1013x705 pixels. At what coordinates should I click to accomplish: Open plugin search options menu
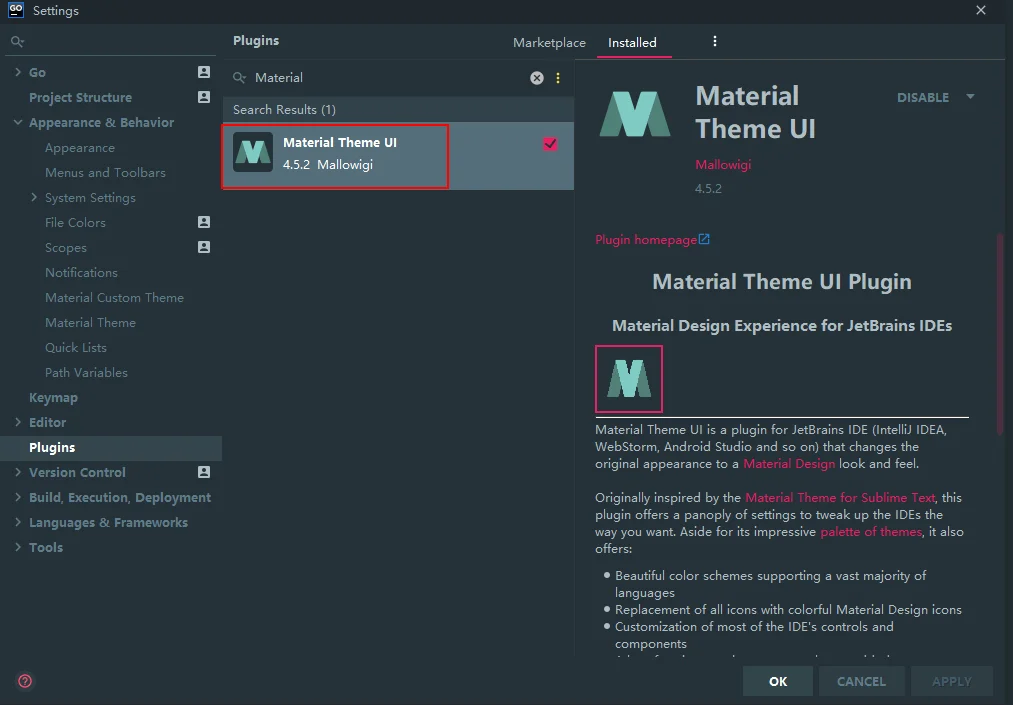point(558,78)
